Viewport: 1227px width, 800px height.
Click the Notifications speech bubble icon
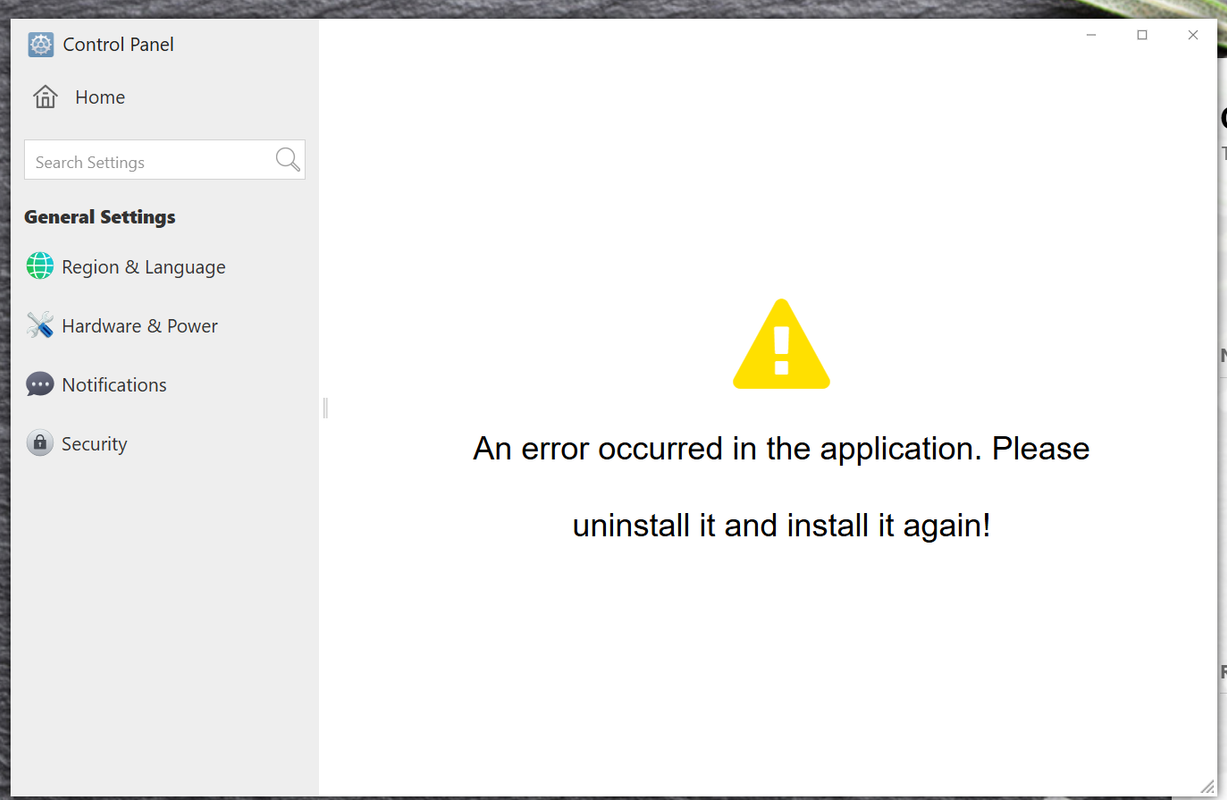(40, 384)
